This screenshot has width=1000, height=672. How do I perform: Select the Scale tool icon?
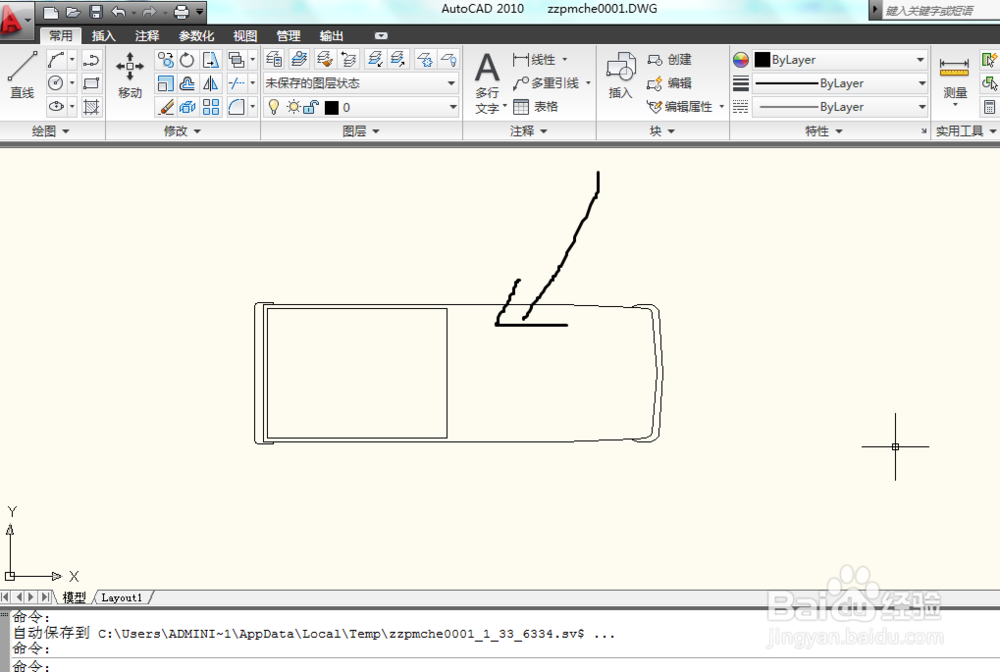pos(165,84)
